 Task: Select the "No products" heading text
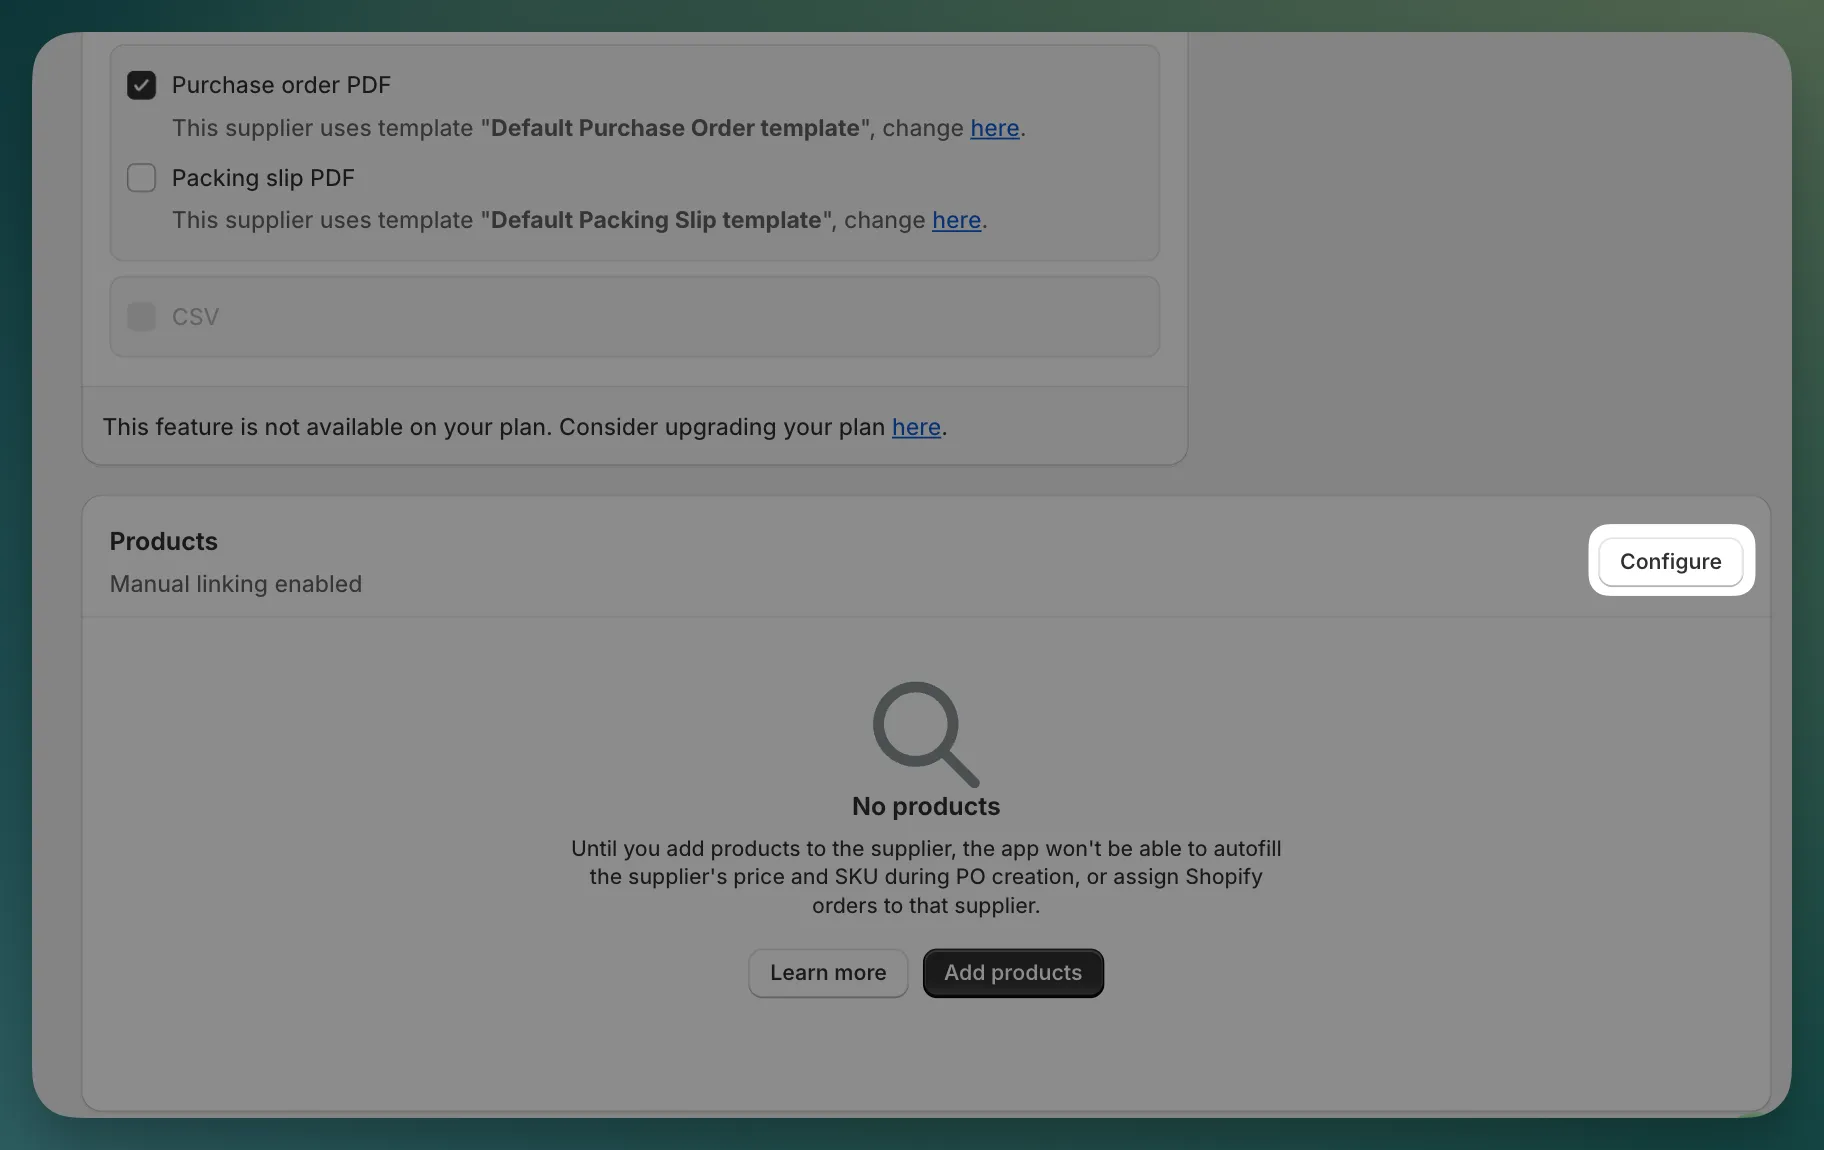coord(925,807)
